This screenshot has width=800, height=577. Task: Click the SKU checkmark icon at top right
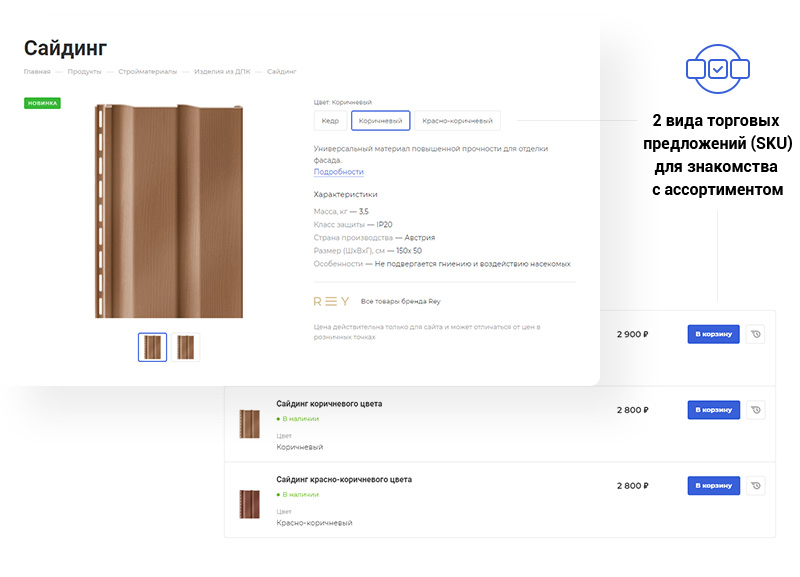pos(717,68)
